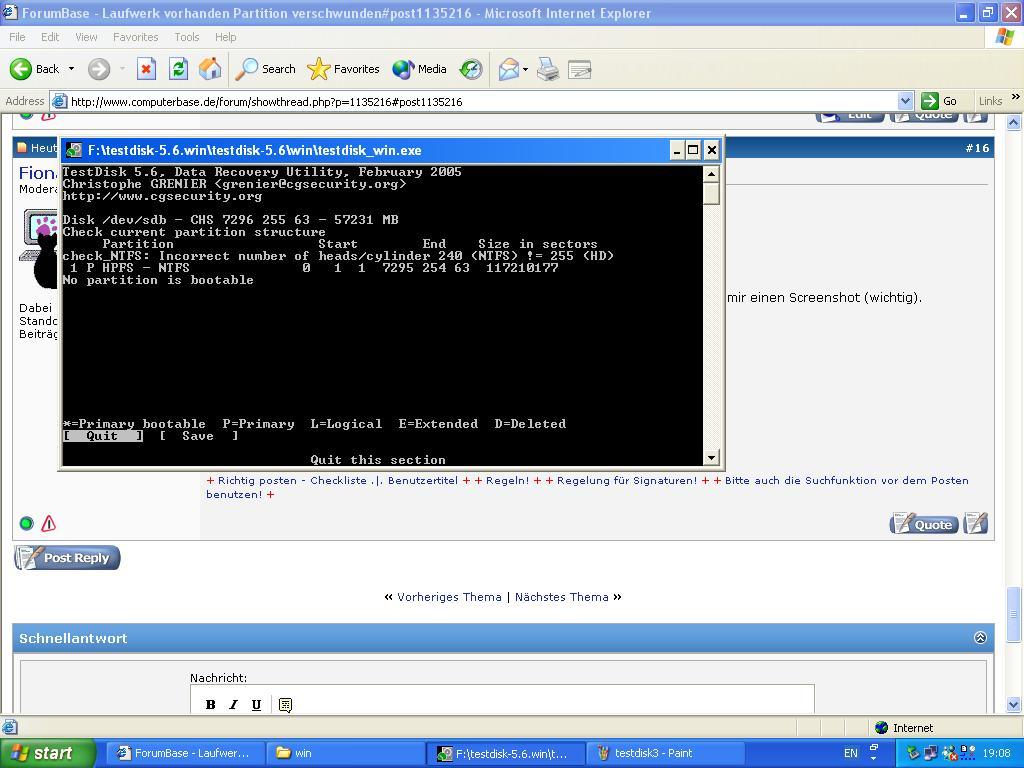
Task: Toggle bold formatting in quick reply
Action: (x=210, y=705)
